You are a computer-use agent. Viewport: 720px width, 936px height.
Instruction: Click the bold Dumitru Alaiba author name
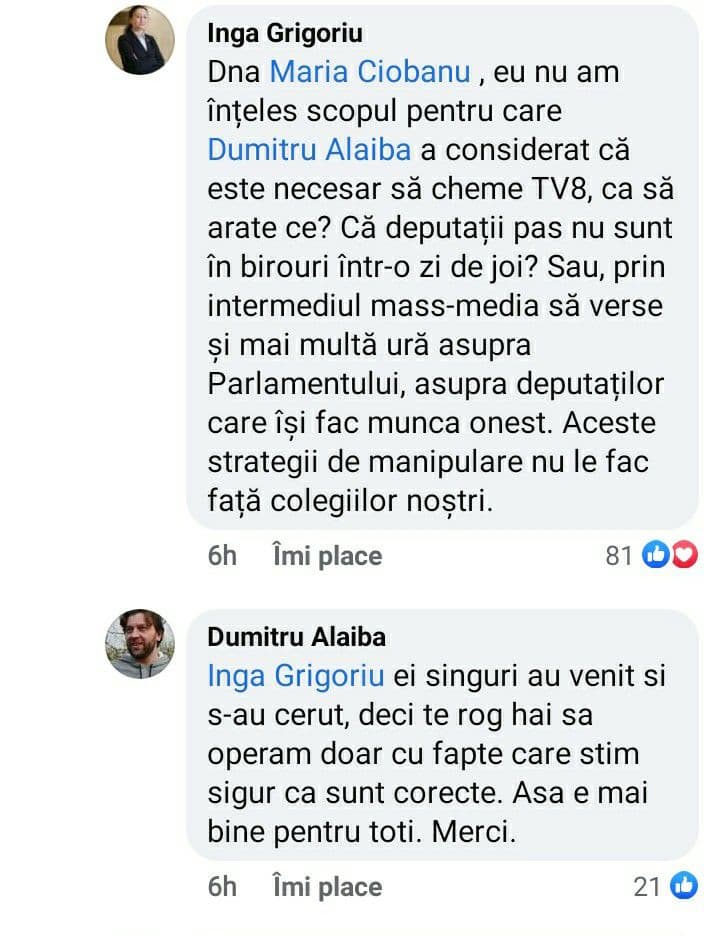point(296,637)
